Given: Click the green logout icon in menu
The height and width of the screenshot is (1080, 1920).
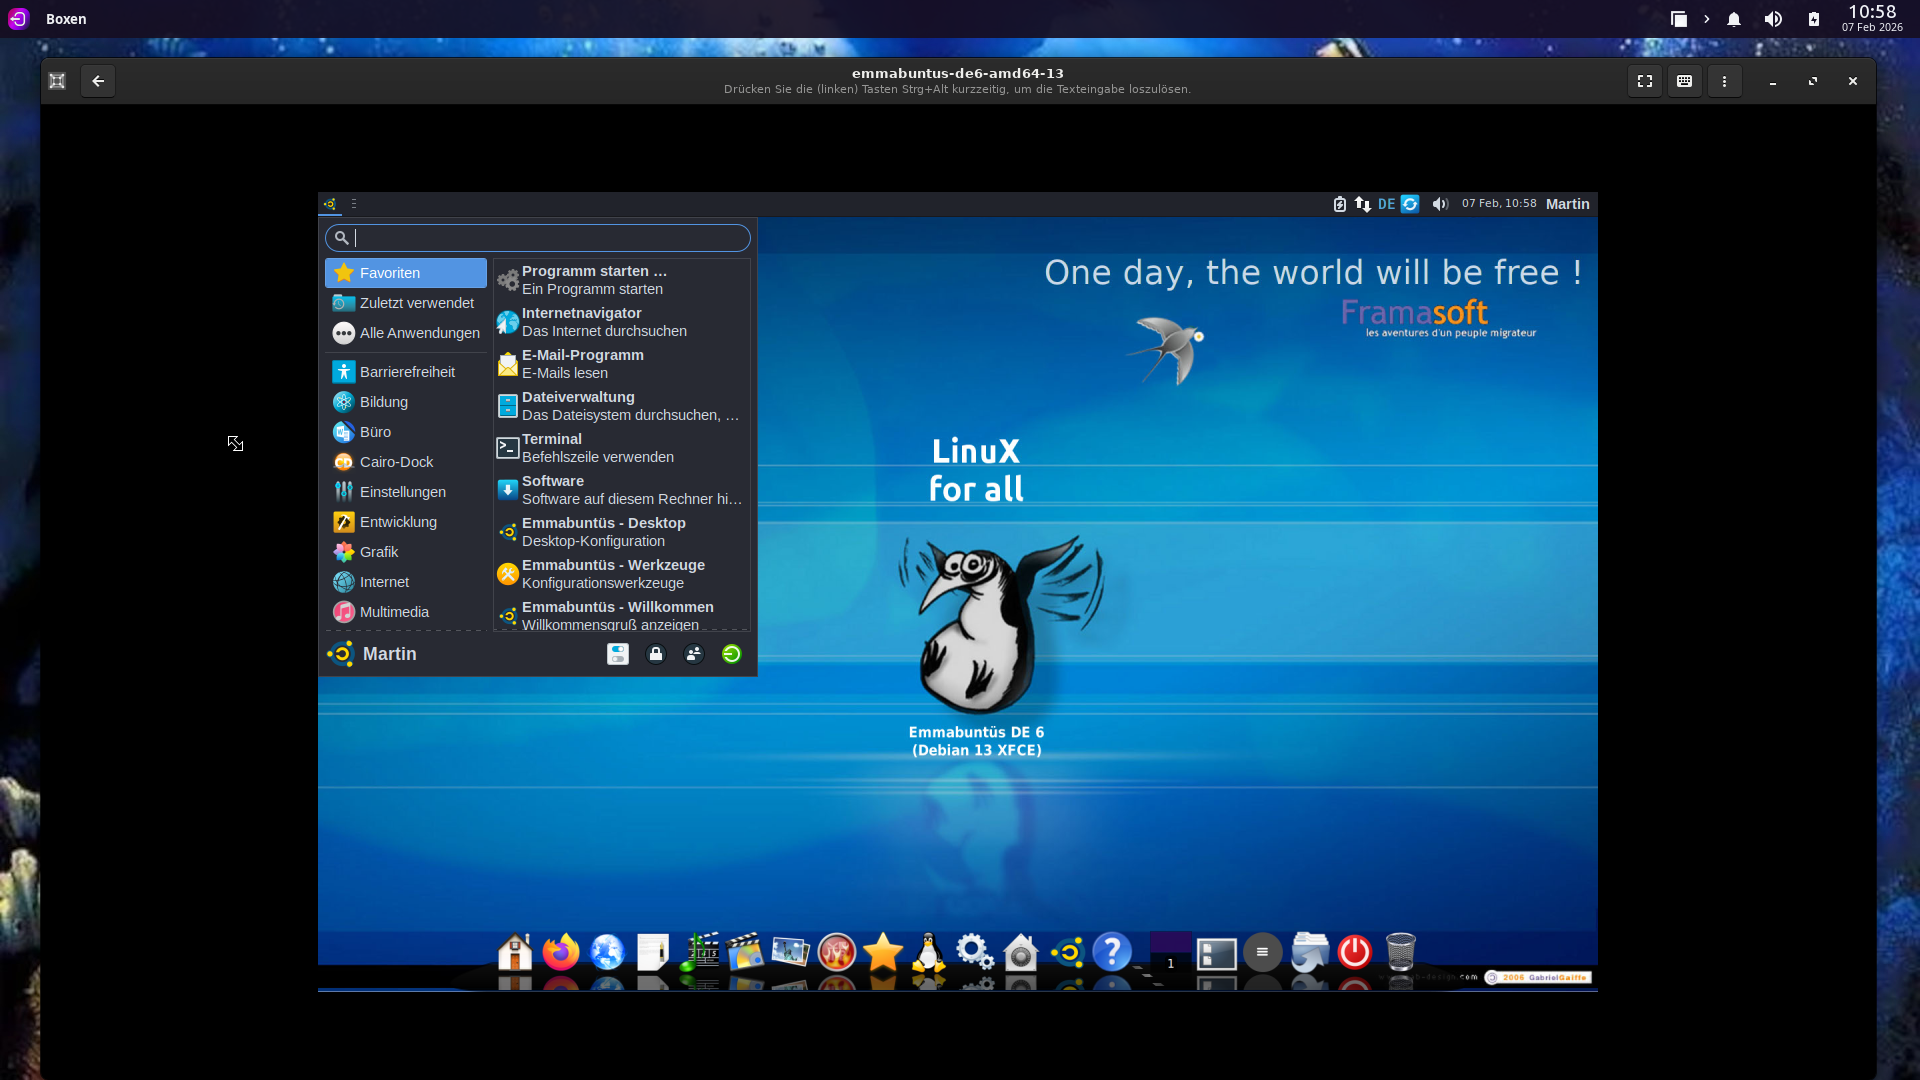Looking at the screenshot, I should [732, 654].
